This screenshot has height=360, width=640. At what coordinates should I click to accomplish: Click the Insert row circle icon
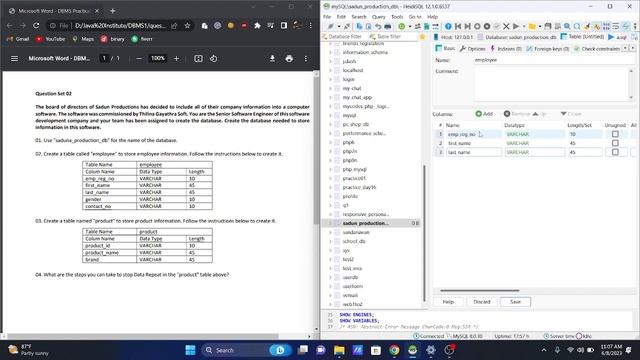(477, 26)
